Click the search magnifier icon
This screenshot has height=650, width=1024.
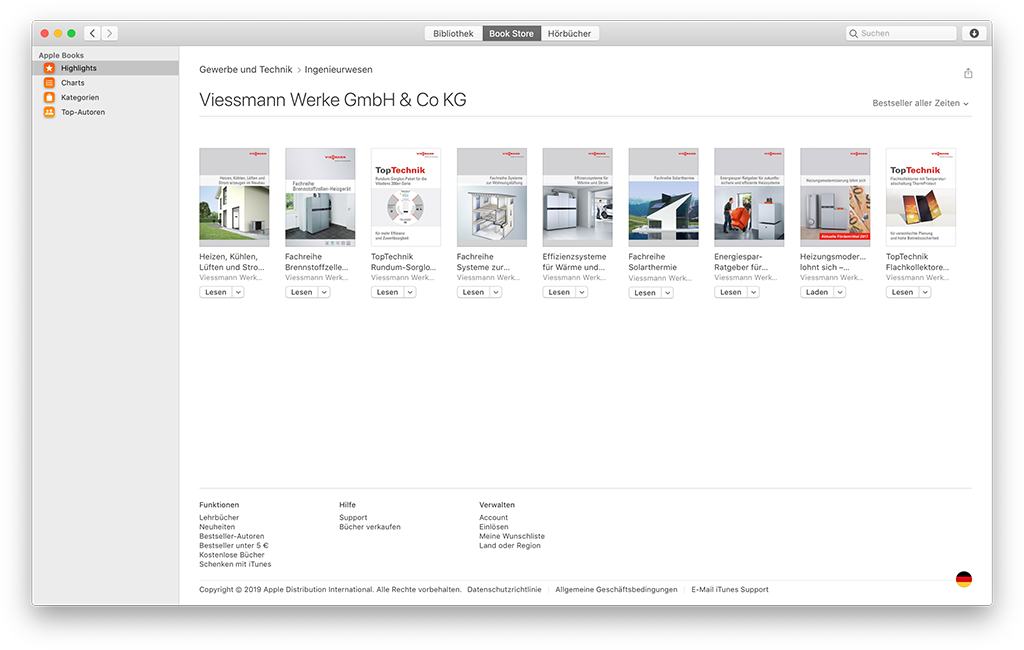853,33
